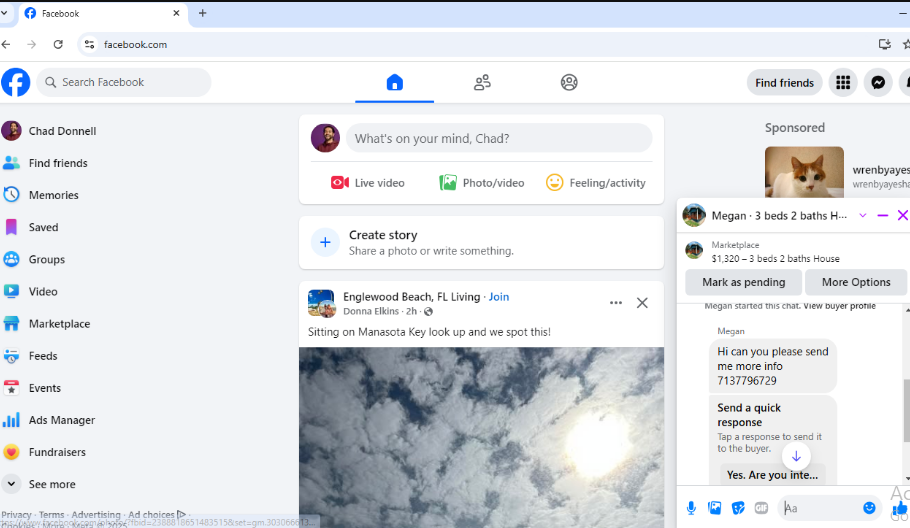Click Terms footer link

pyautogui.click(x=52, y=515)
